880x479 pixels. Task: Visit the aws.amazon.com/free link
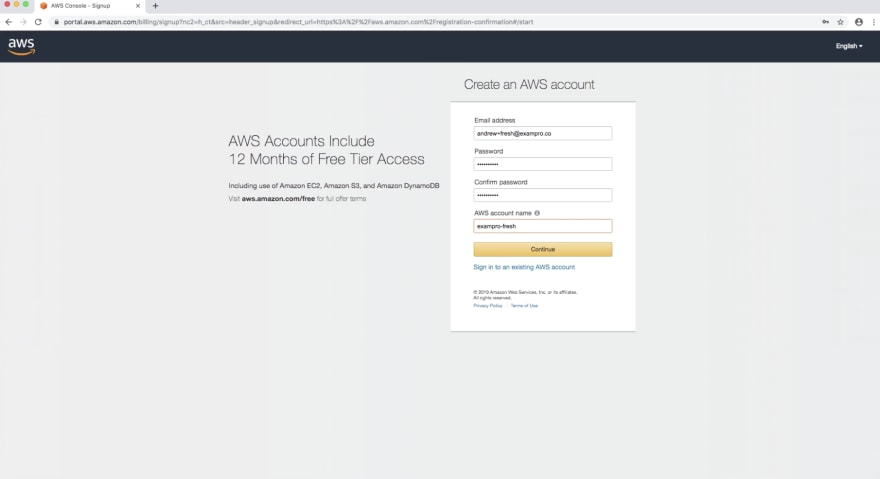(278, 199)
